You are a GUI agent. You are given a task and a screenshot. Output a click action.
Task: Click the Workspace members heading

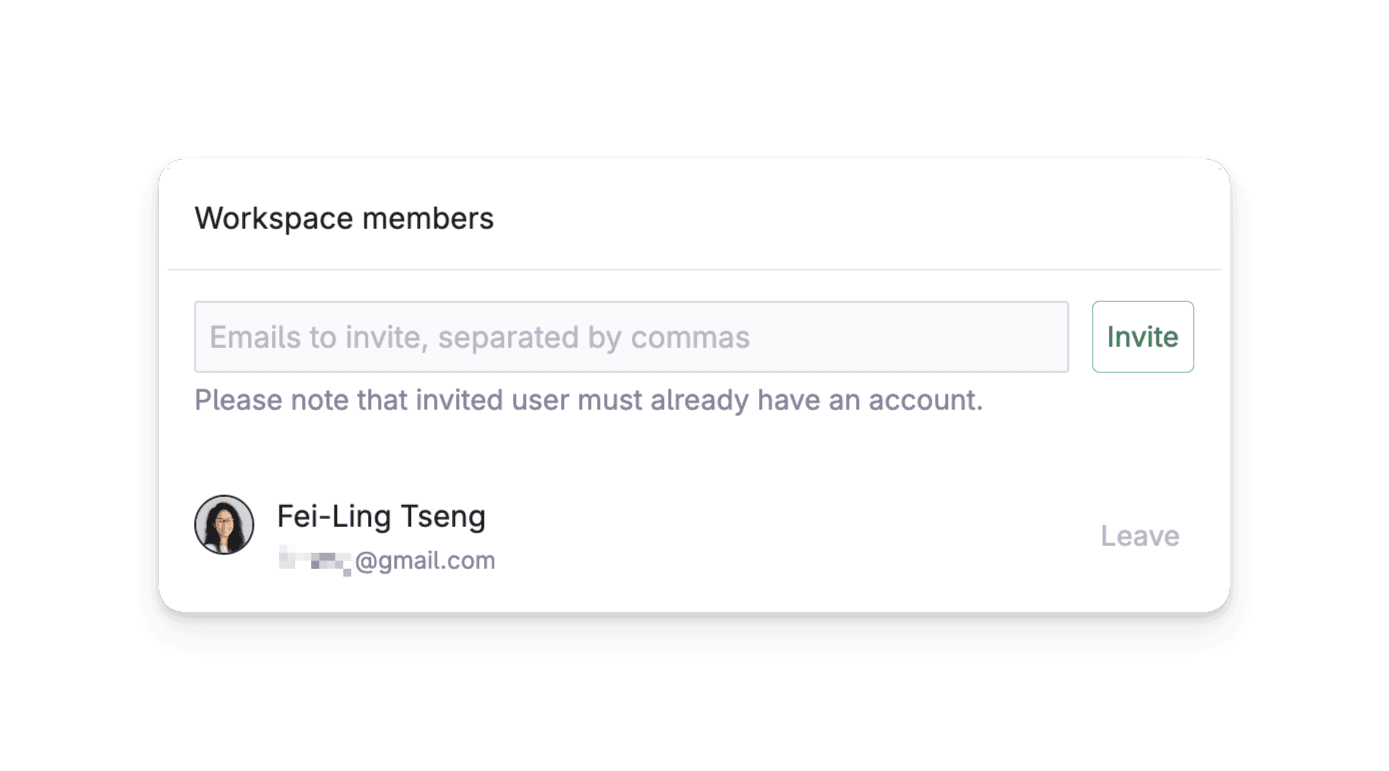(344, 218)
